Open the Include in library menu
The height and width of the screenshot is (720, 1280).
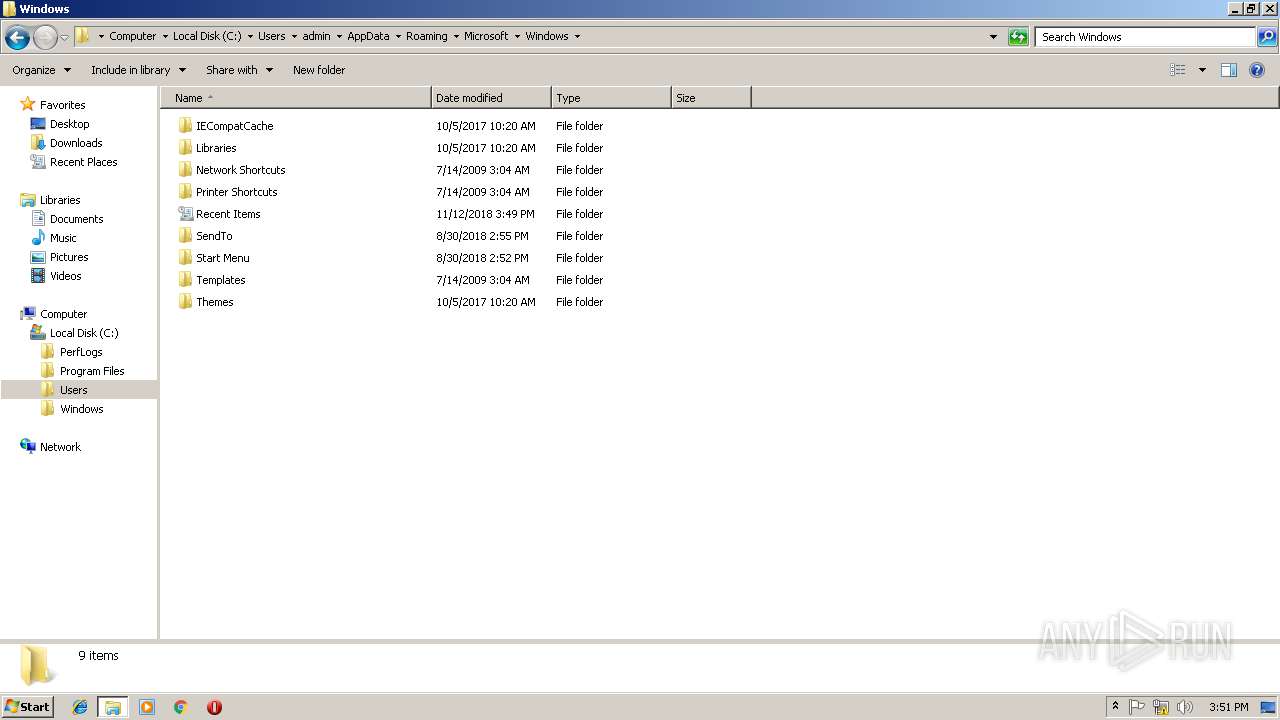(138, 70)
